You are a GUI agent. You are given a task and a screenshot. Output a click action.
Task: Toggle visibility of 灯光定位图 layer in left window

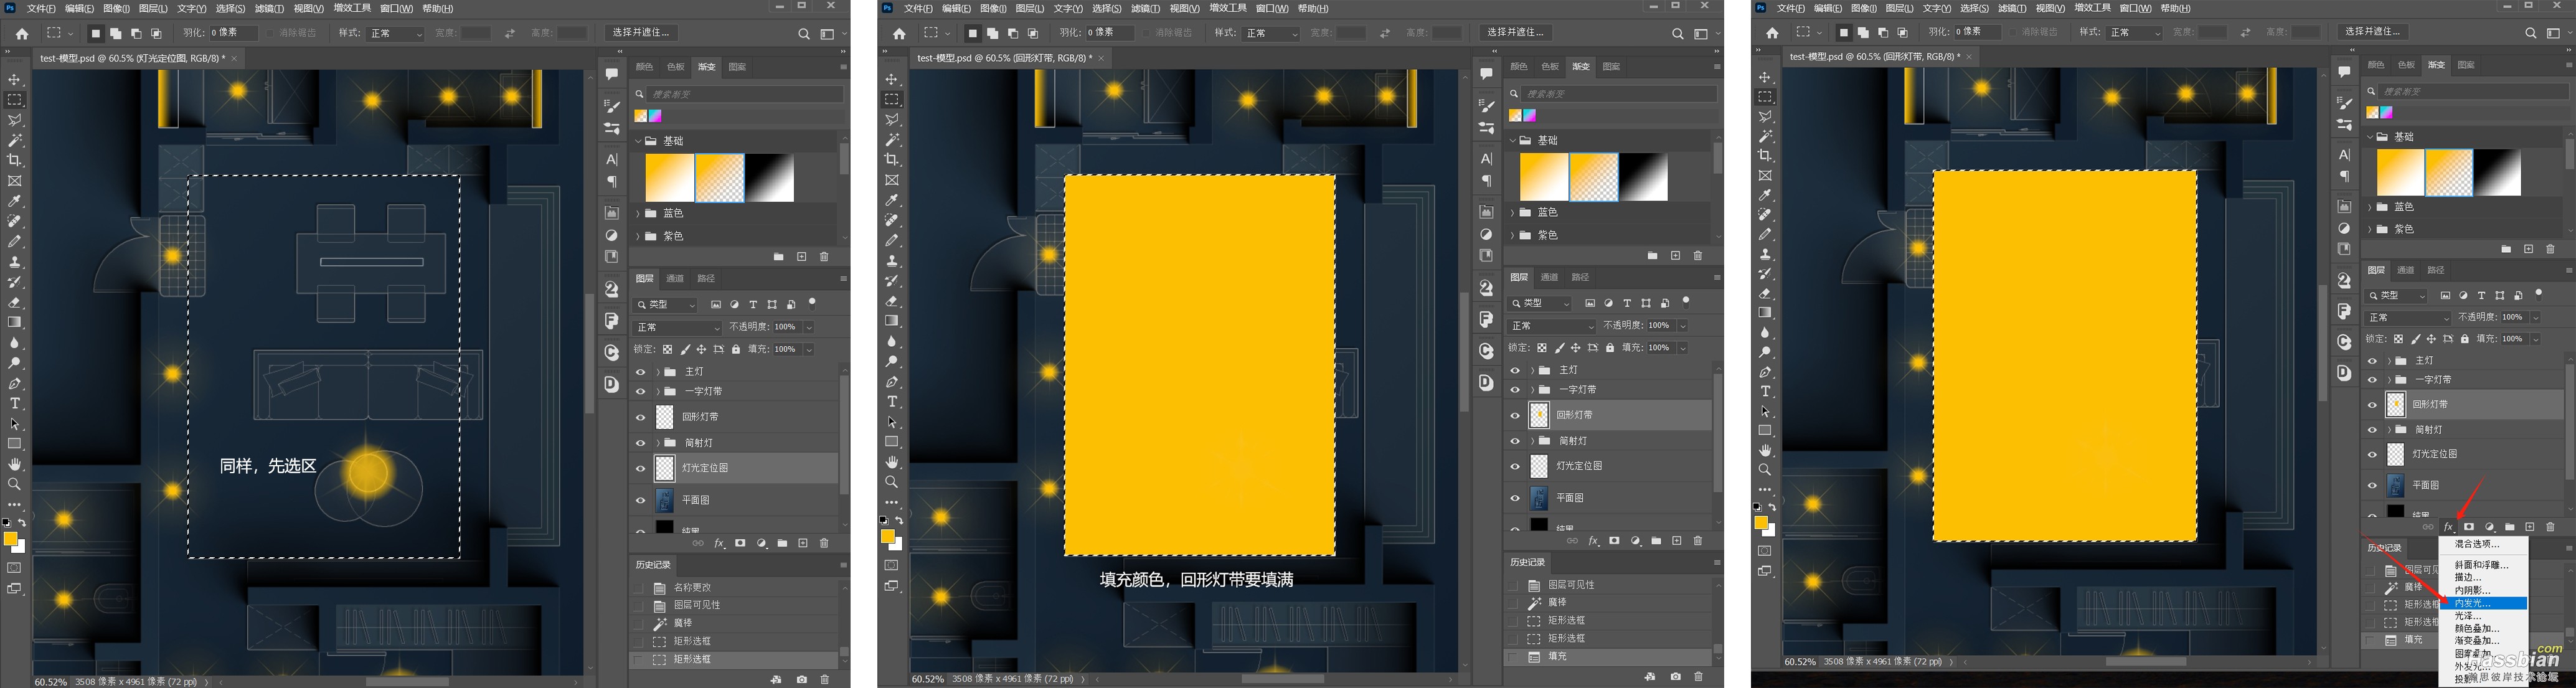pyautogui.click(x=641, y=468)
